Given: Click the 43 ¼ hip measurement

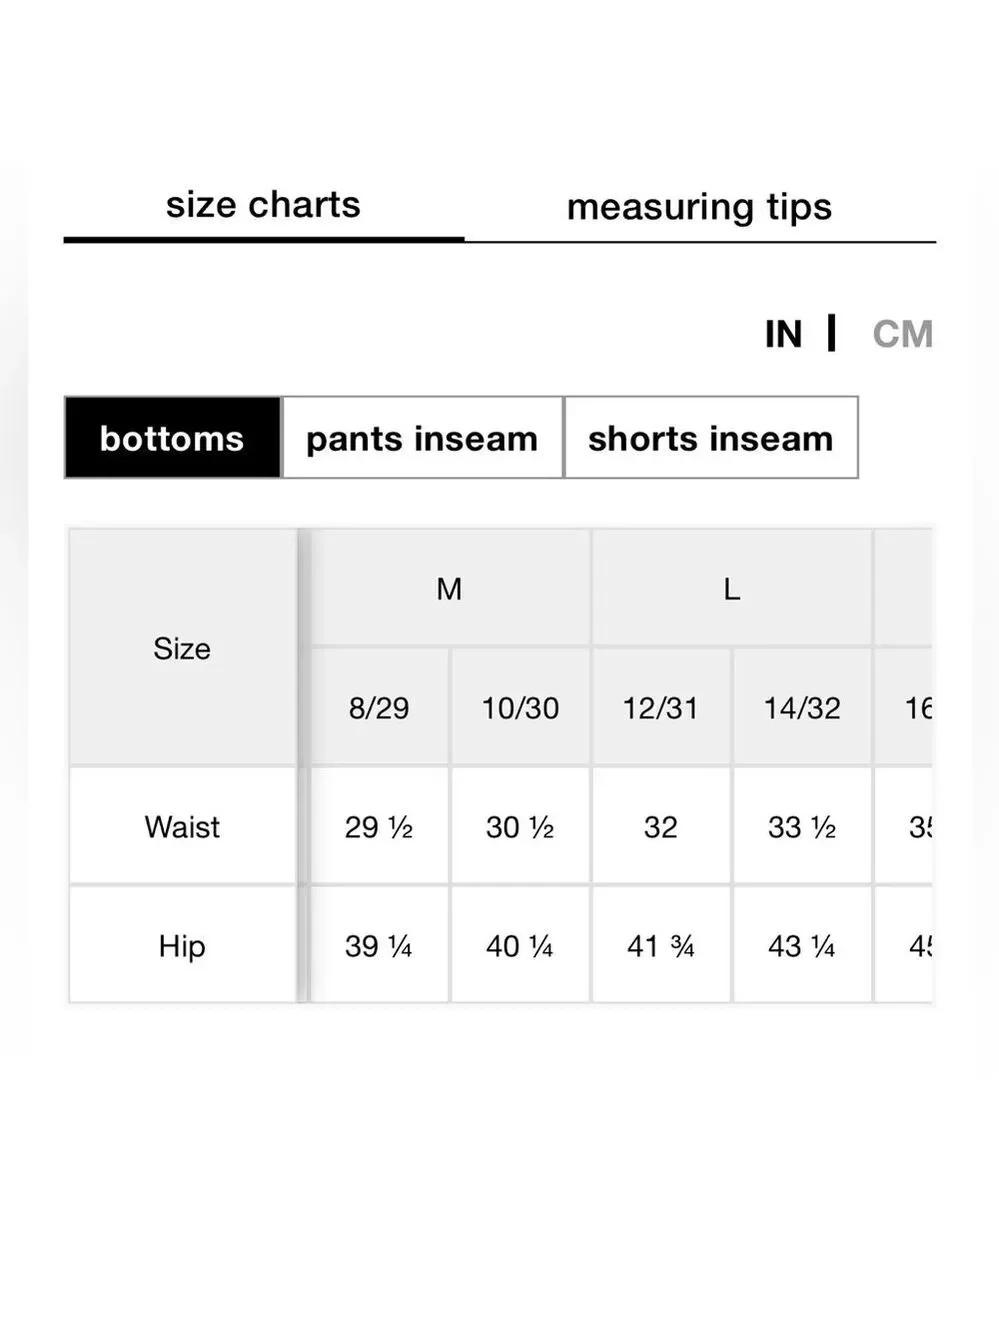Looking at the screenshot, I should [802, 945].
